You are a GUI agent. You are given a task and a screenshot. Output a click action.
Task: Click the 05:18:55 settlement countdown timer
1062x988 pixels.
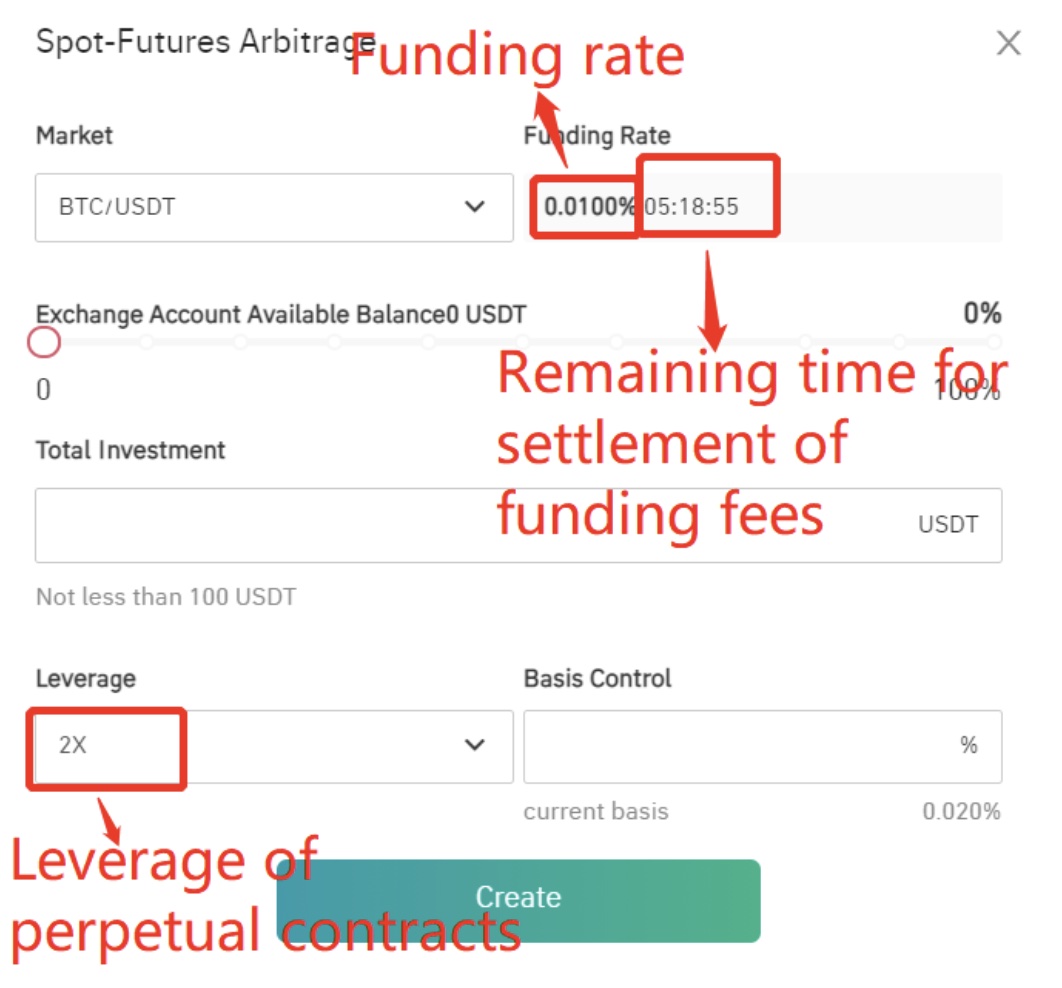pos(692,207)
